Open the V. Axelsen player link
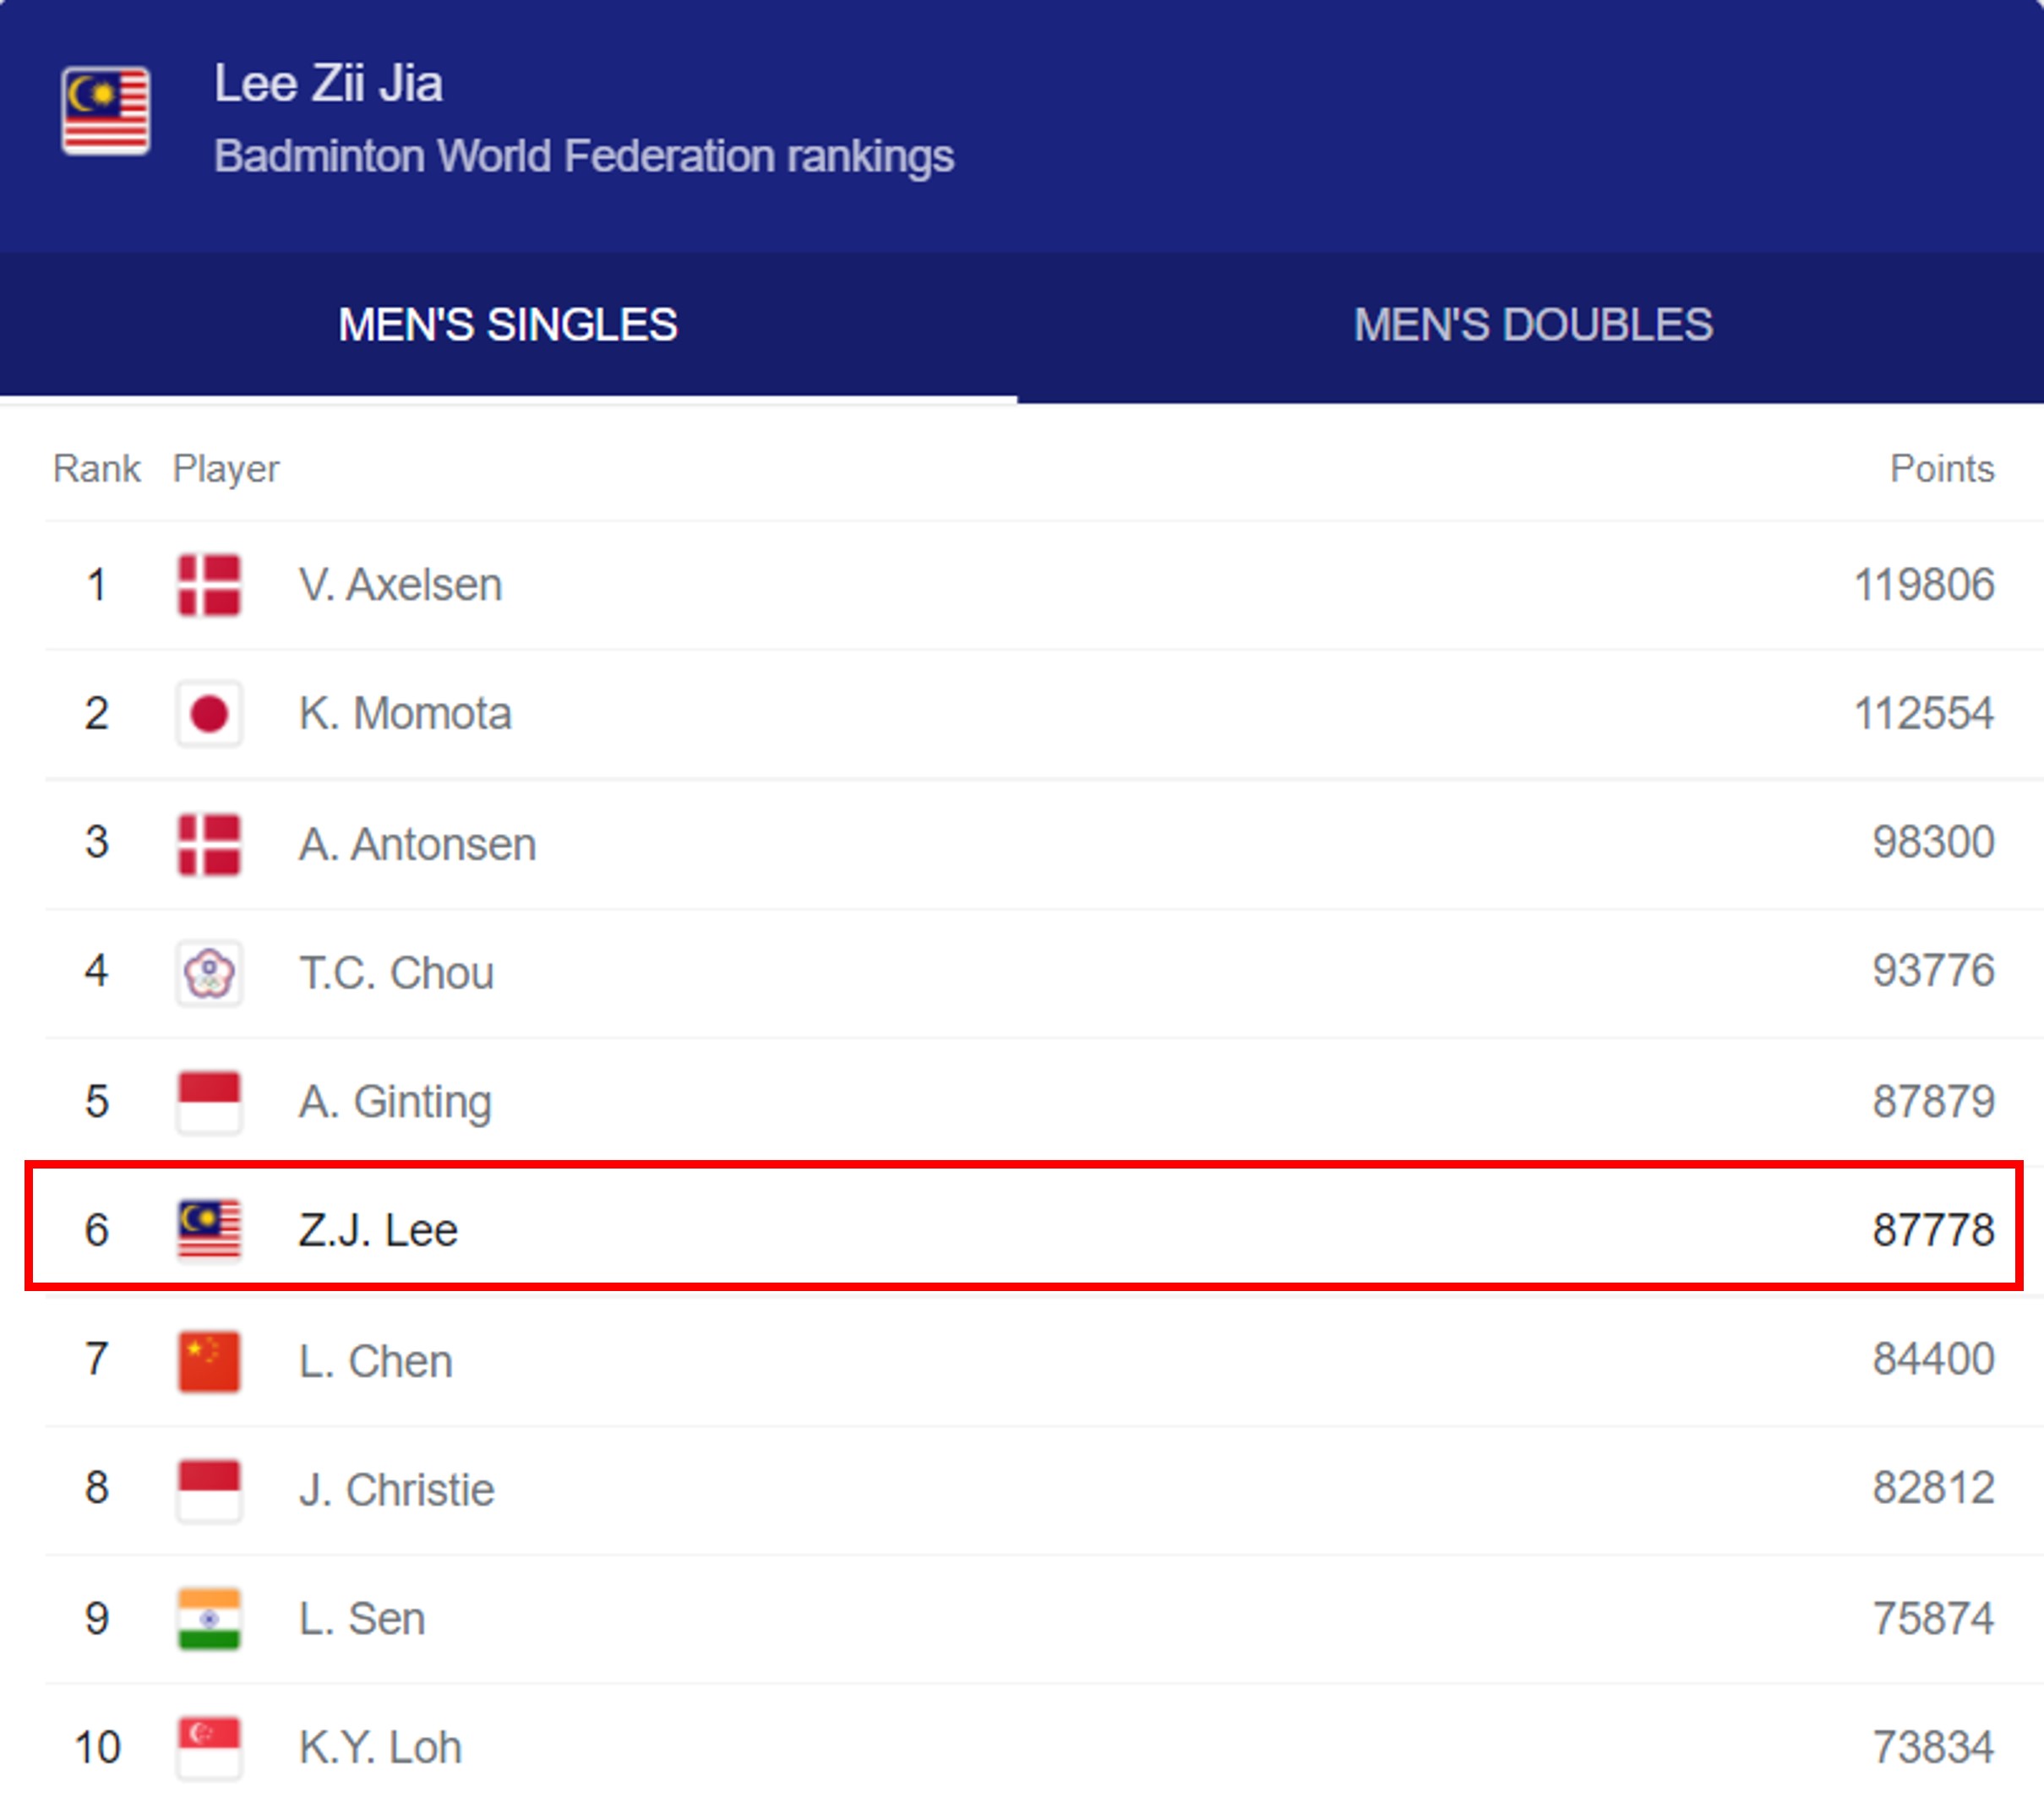2044x1798 pixels. click(x=400, y=585)
